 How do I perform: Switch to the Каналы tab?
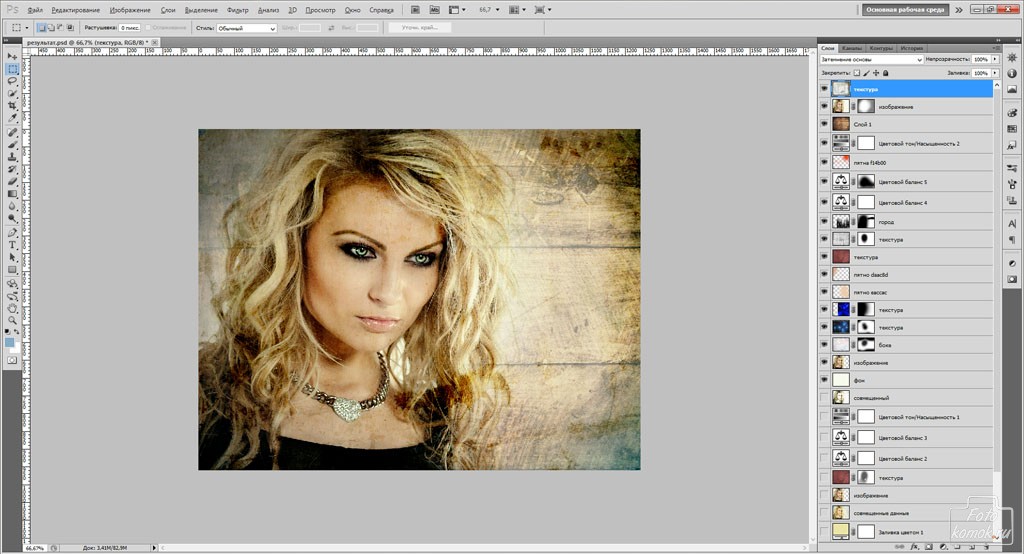point(852,47)
